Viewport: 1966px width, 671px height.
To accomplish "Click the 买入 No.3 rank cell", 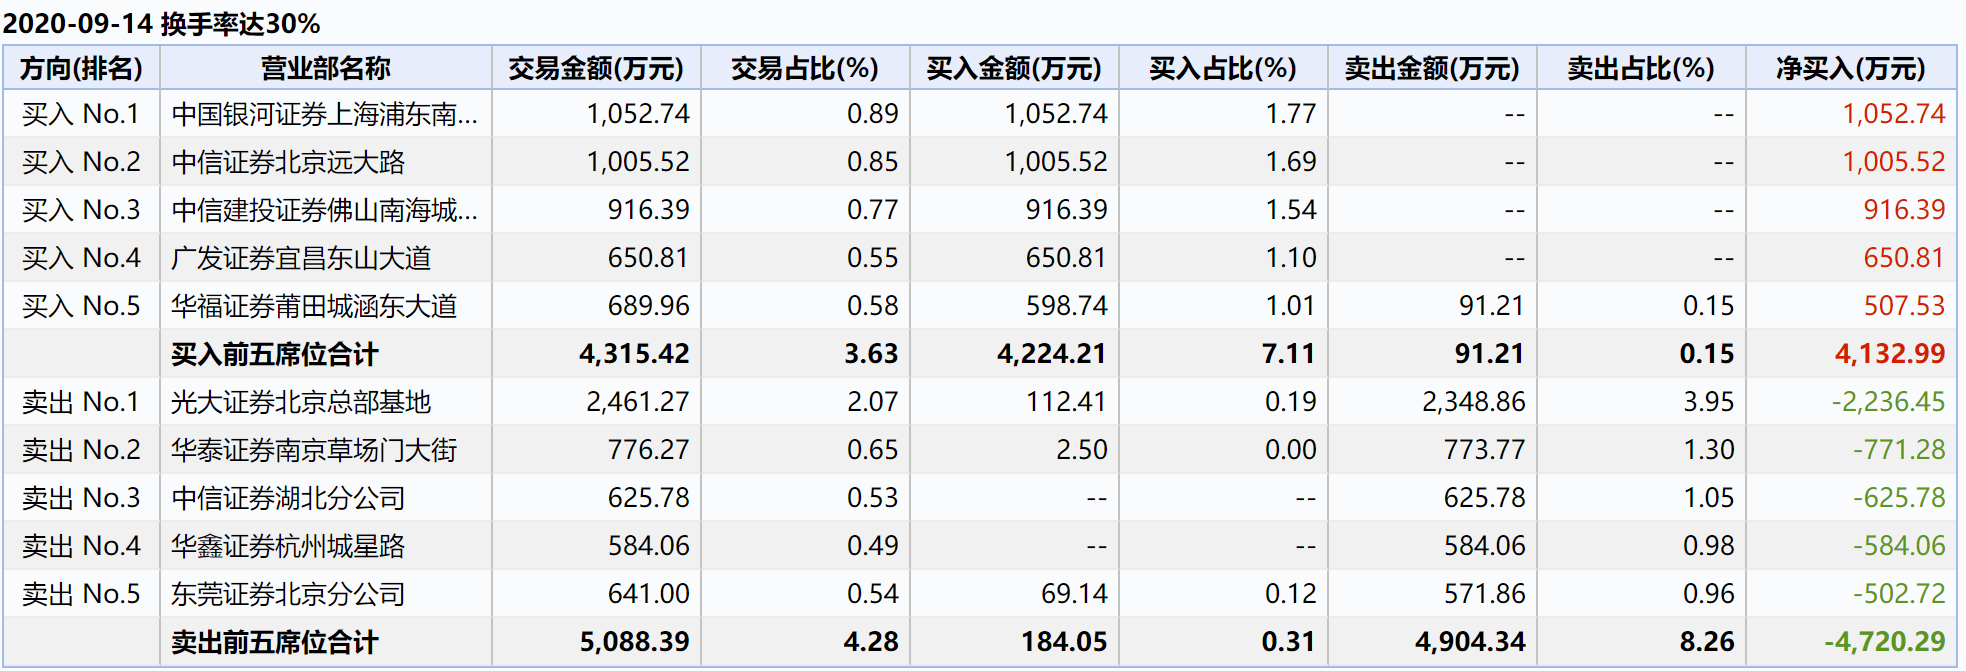I will pyautogui.click(x=81, y=210).
